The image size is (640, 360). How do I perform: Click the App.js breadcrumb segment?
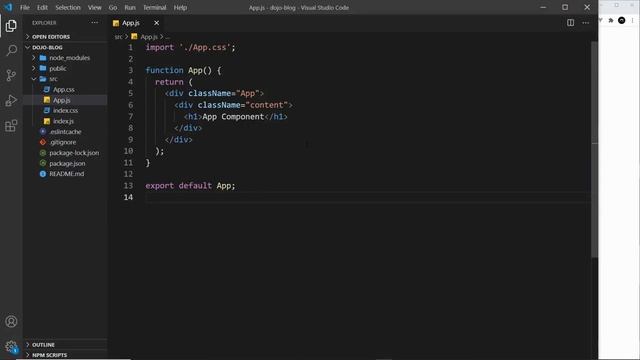pyautogui.click(x=144, y=37)
